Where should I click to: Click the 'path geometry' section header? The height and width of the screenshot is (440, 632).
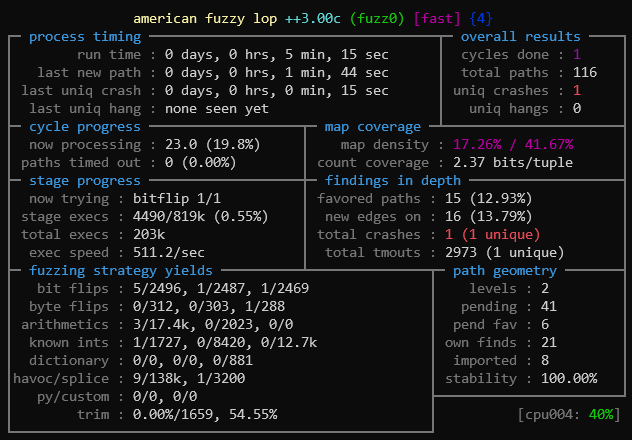coord(506,271)
